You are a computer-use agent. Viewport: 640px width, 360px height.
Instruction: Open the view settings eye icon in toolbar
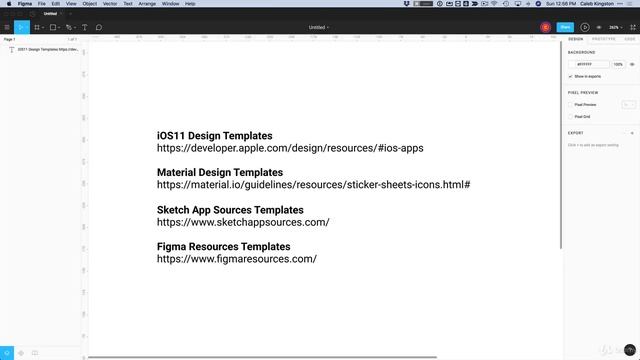[599, 27]
